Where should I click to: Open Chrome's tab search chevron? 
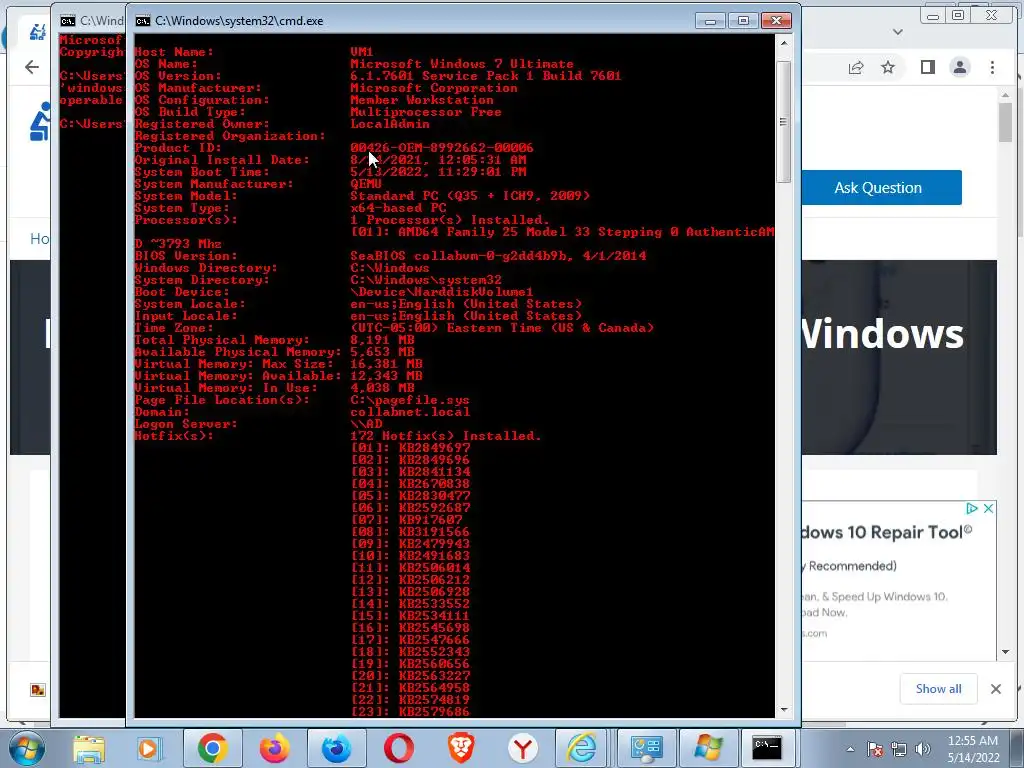[898, 31]
